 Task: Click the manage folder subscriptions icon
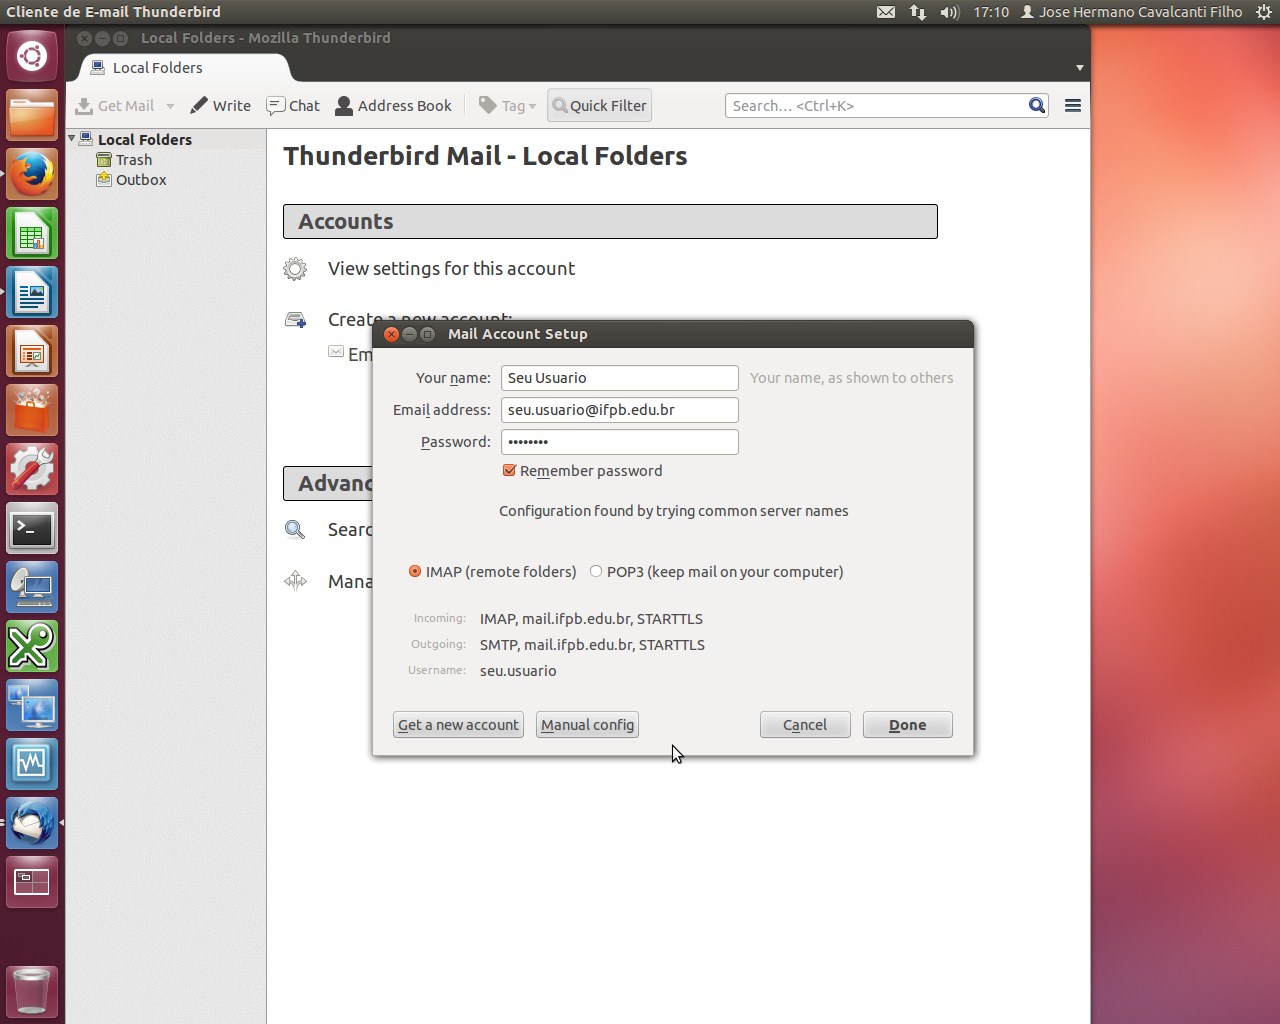click(x=295, y=581)
